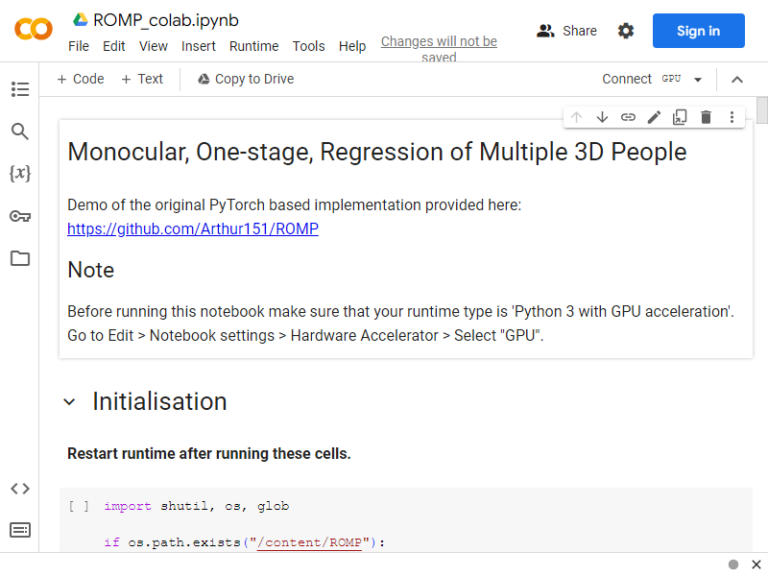Image resolution: width=768 pixels, height=576 pixels.
Task: Add a new Text cell
Action: click(x=142, y=79)
